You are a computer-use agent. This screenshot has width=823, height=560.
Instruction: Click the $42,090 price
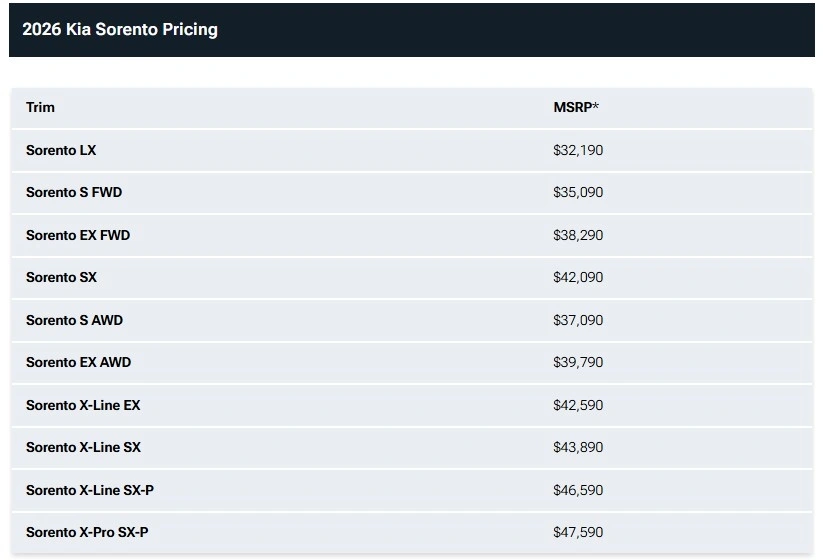[x=578, y=277]
